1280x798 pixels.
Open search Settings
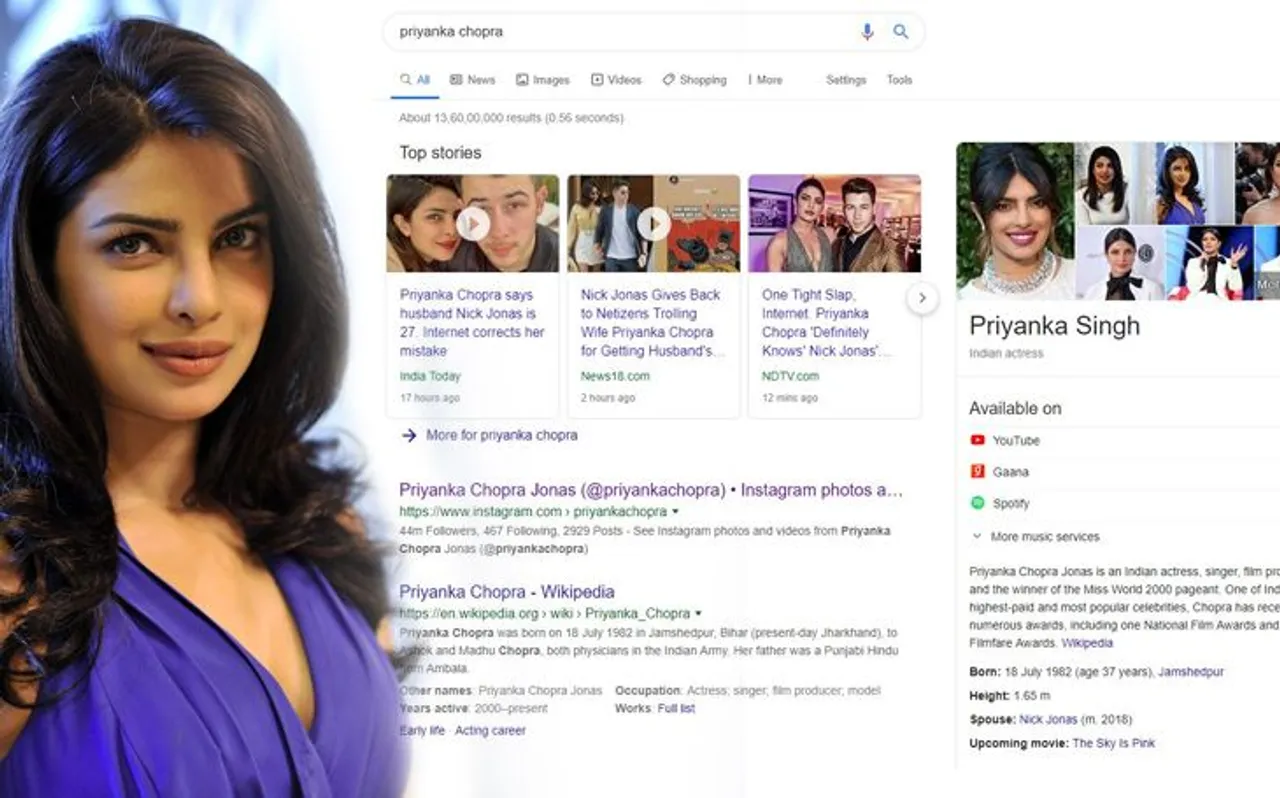coord(846,80)
